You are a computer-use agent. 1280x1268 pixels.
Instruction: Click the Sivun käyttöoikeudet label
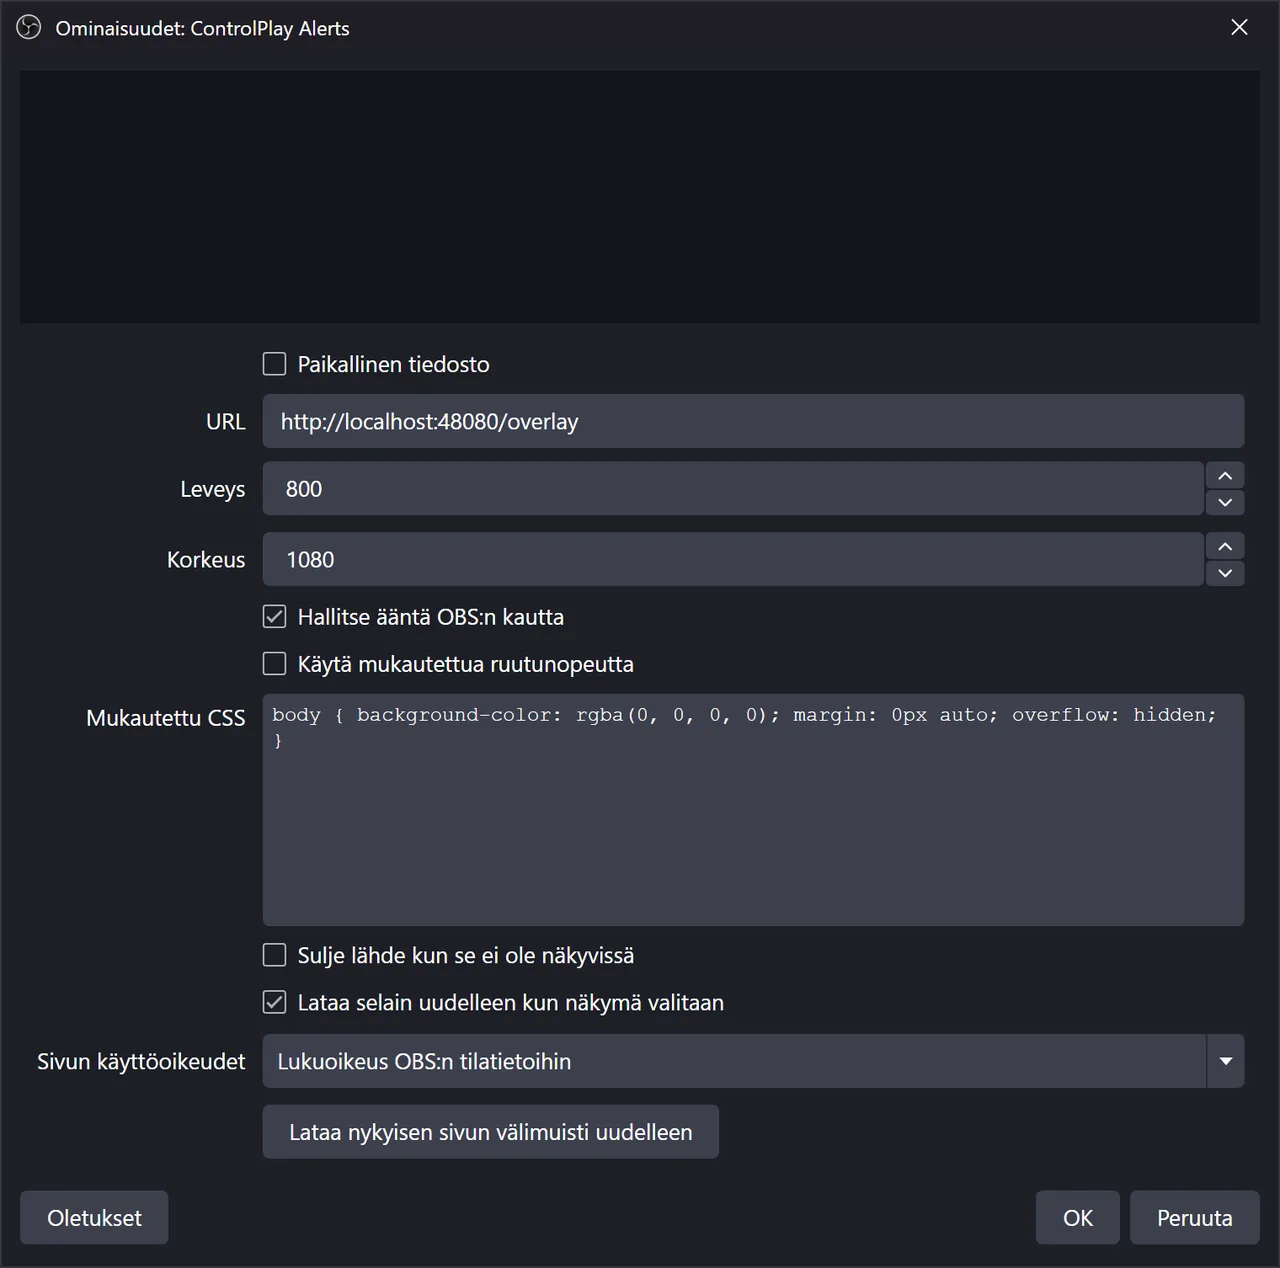click(x=141, y=1061)
